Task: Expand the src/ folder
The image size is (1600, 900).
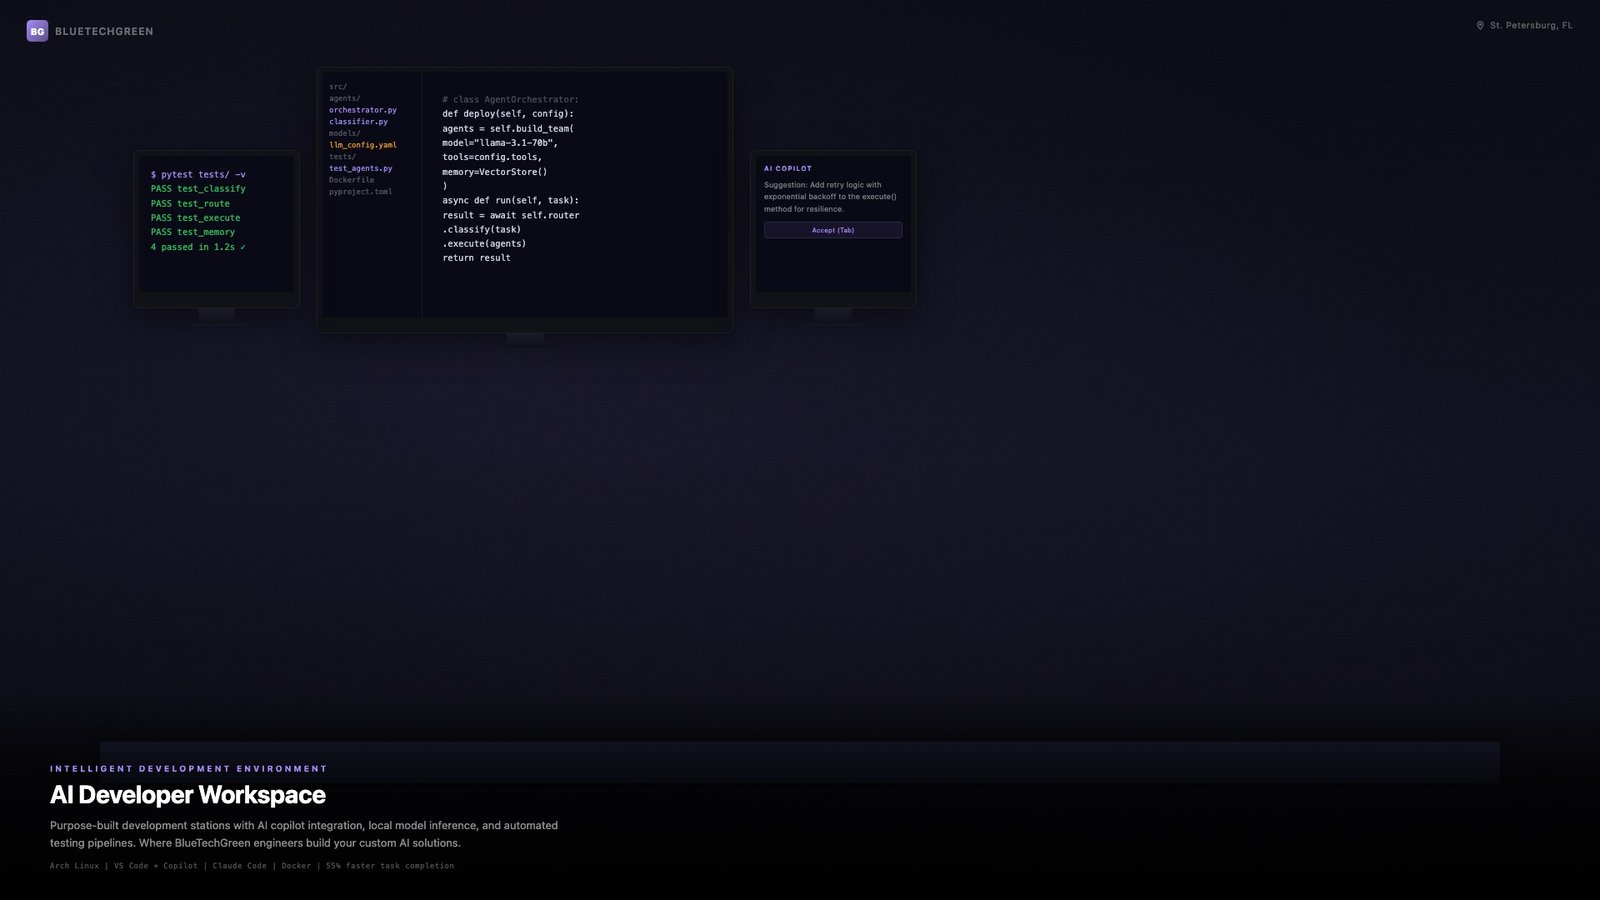Action: click(x=338, y=87)
